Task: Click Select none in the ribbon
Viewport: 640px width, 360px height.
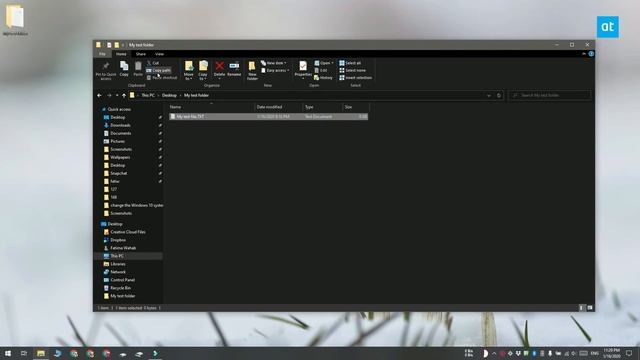Action: click(x=353, y=71)
